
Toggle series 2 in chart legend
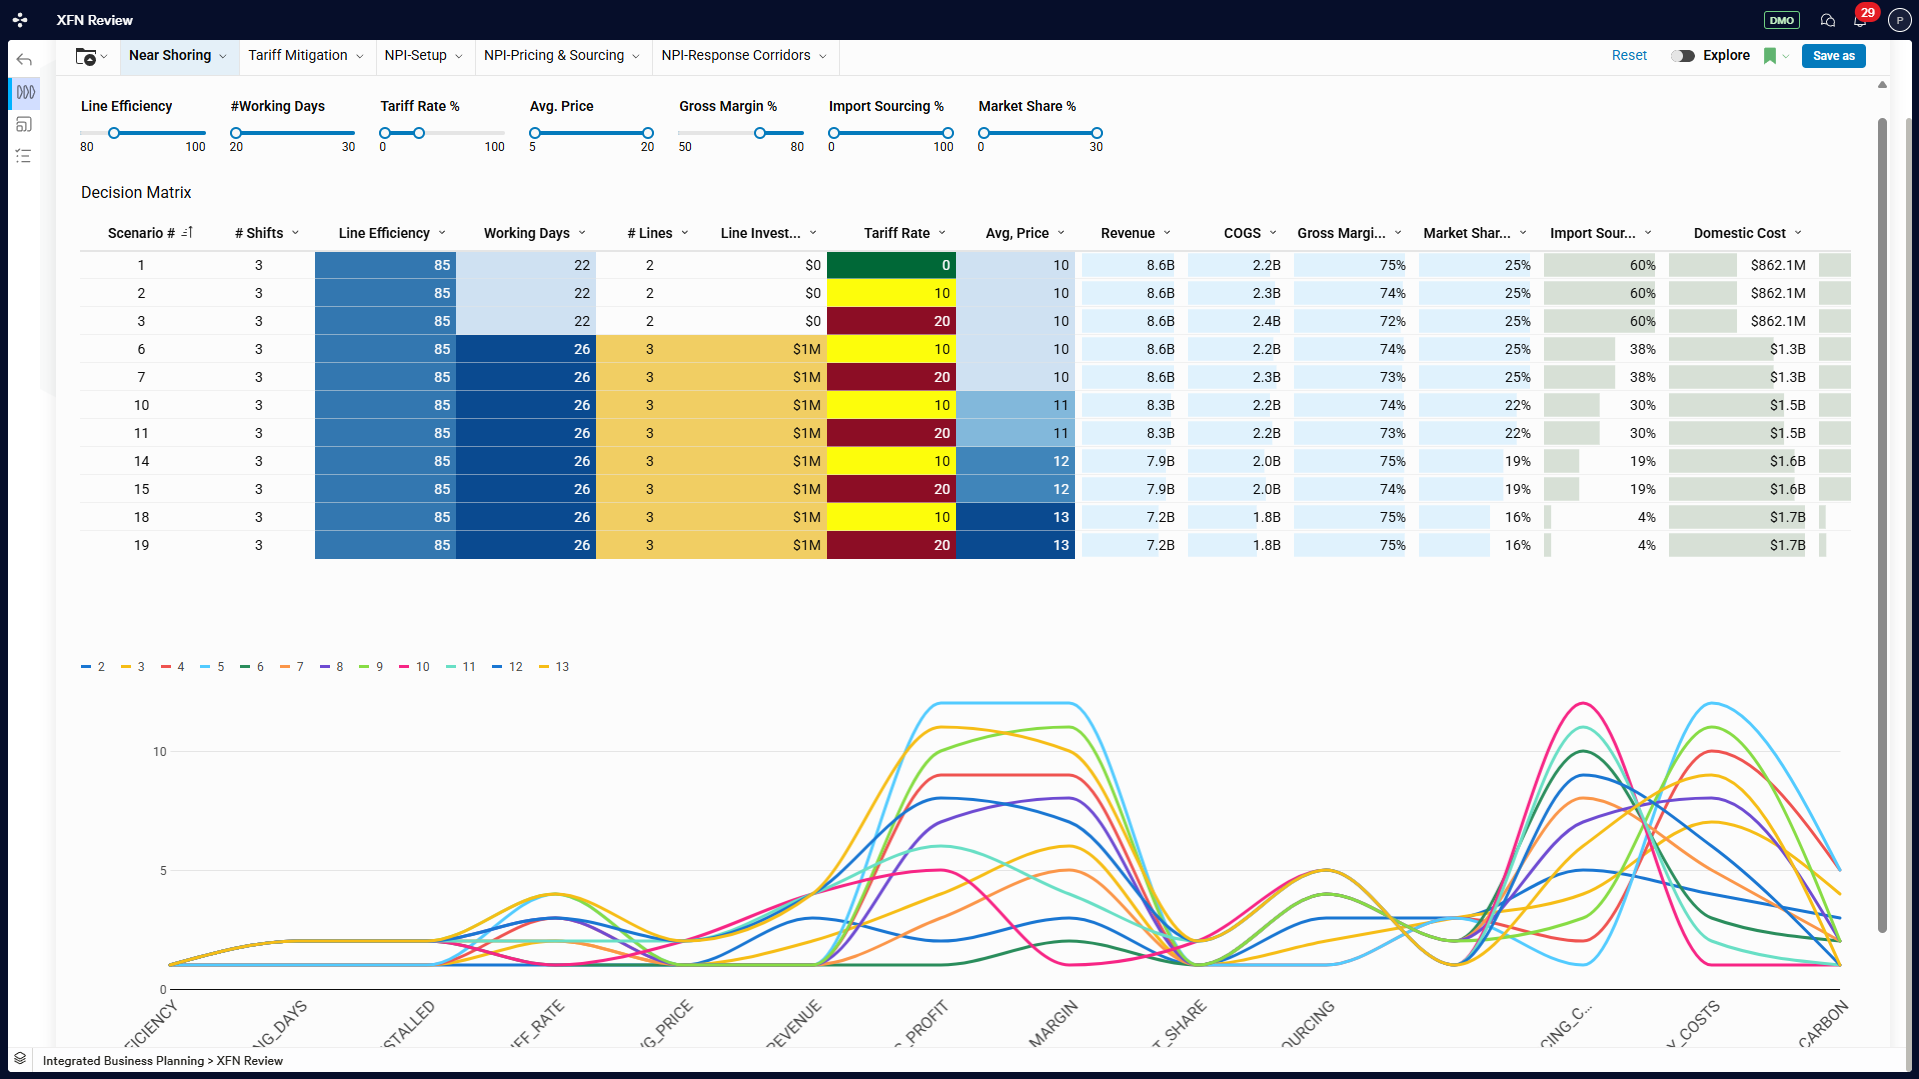coord(93,667)
